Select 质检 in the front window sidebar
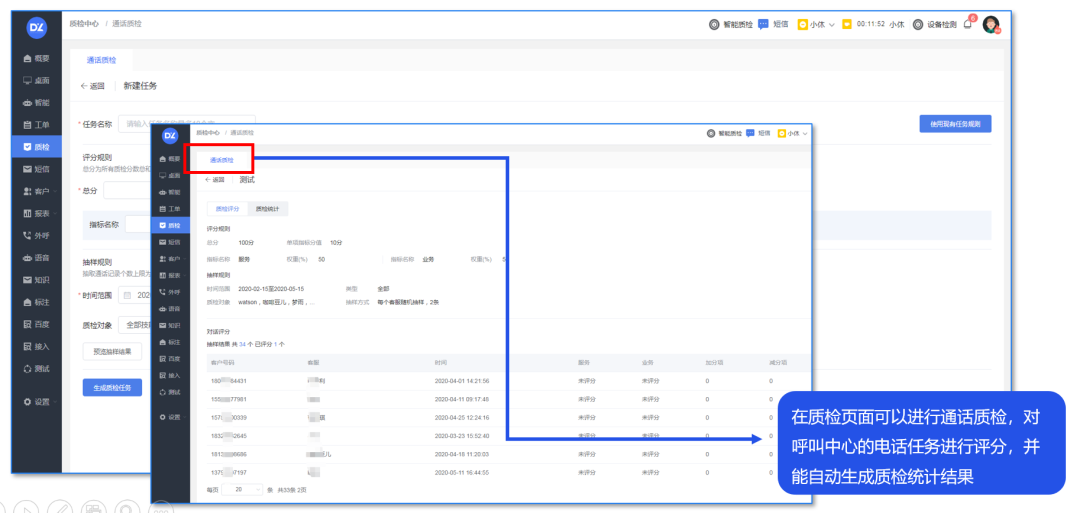 (170, 225)
